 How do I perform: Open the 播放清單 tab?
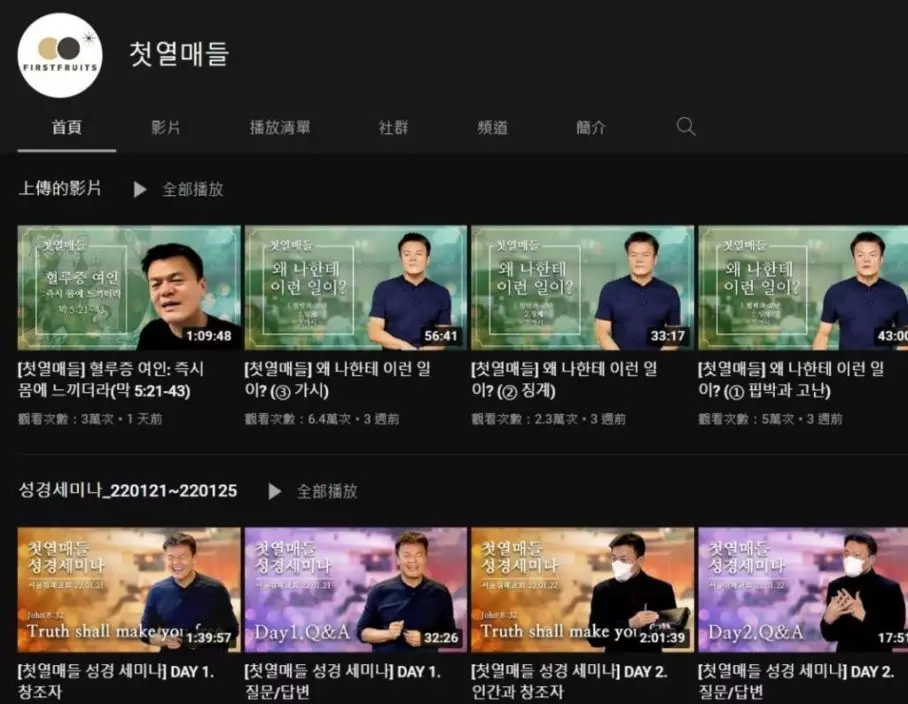pos(280,128)
